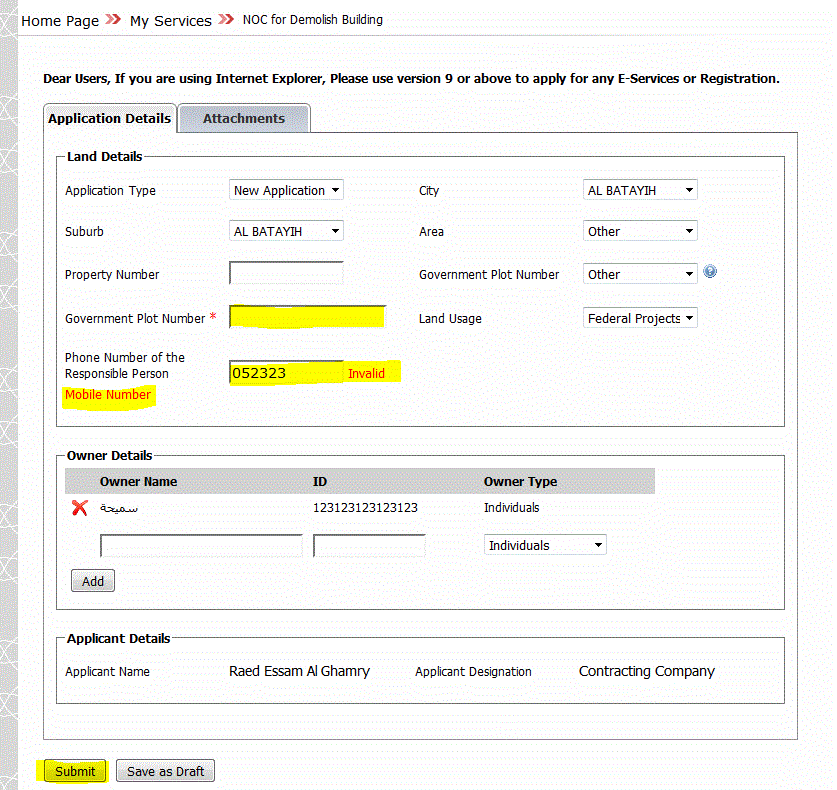Select the Application Details tab

click(109, 118)
